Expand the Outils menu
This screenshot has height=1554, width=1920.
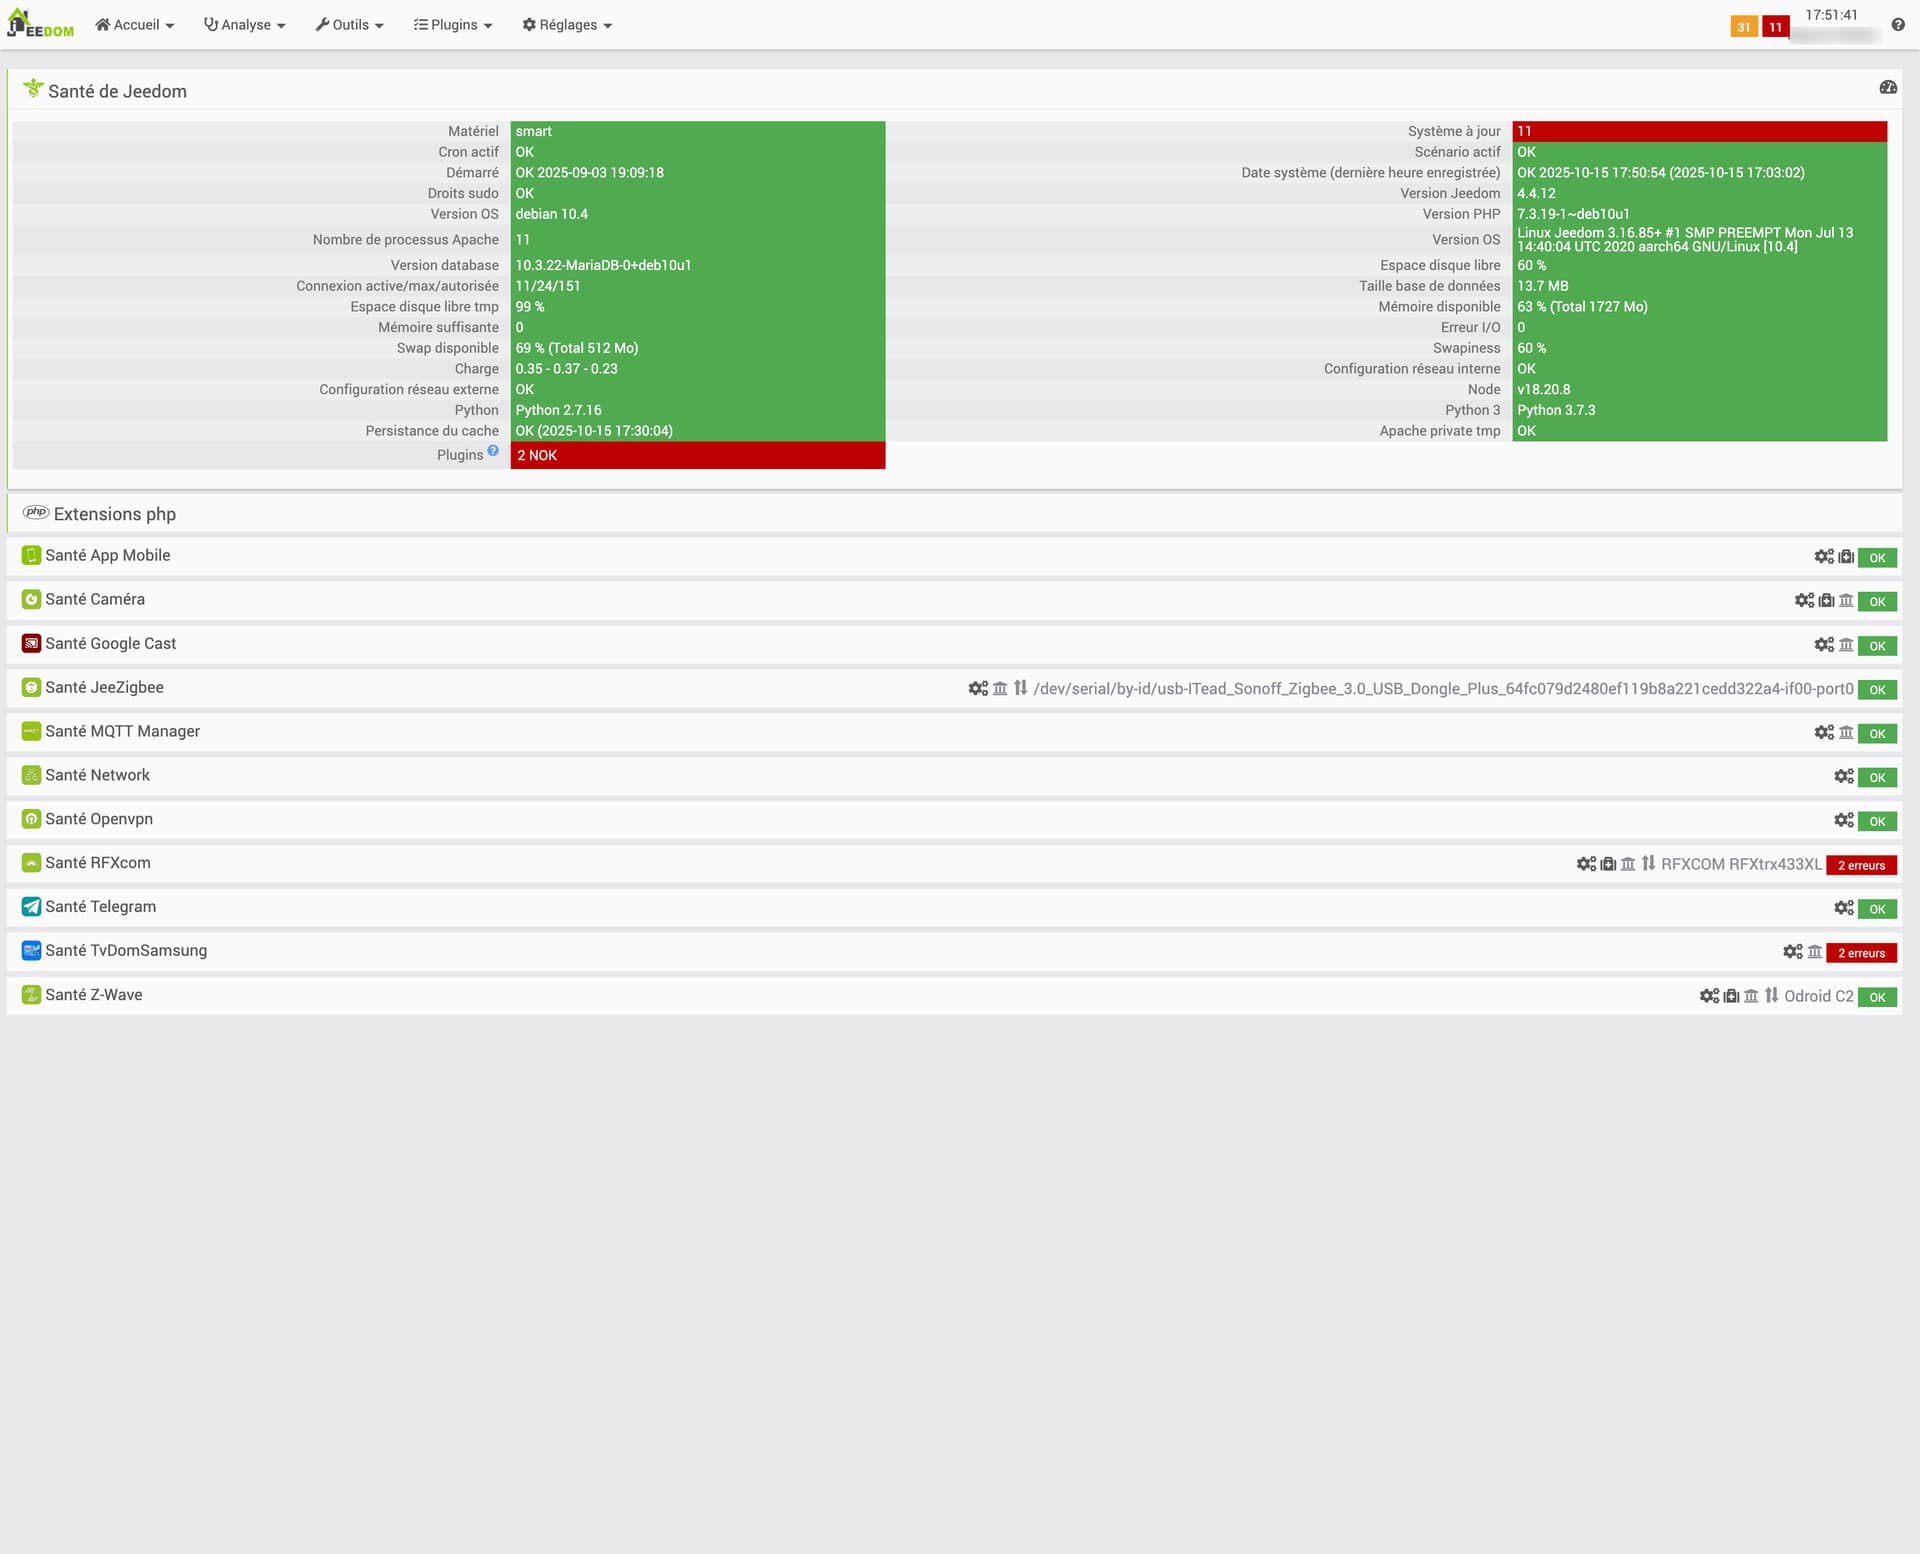(349, 25)
